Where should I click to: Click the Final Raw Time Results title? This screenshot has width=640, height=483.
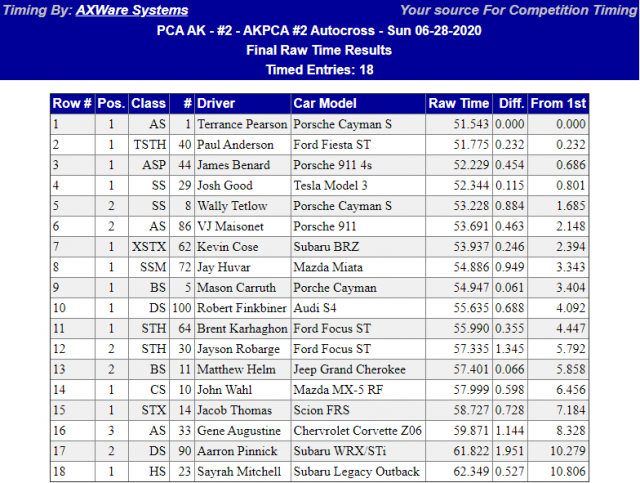point(320,49)
